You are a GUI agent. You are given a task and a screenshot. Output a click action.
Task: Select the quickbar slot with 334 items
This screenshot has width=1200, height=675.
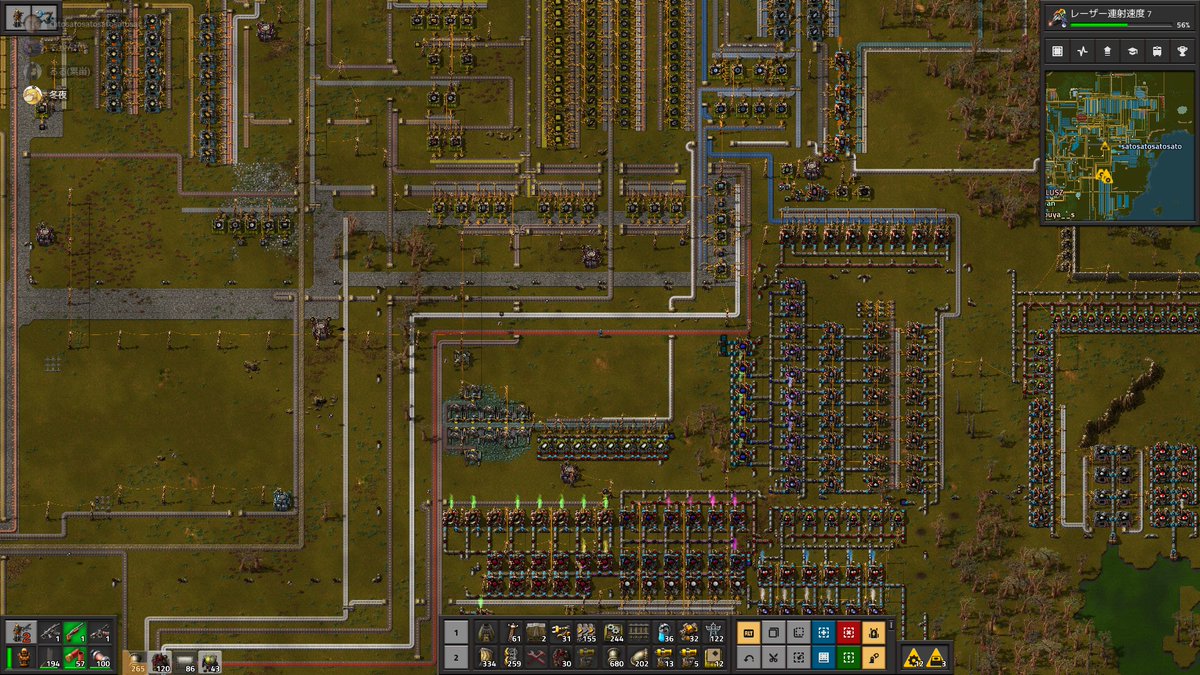[485, 657]
